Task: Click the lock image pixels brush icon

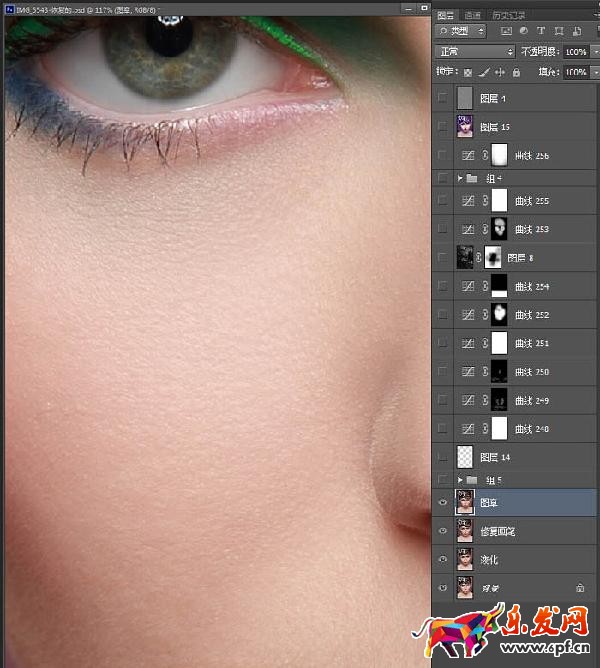Action: [x=484, y=72]
